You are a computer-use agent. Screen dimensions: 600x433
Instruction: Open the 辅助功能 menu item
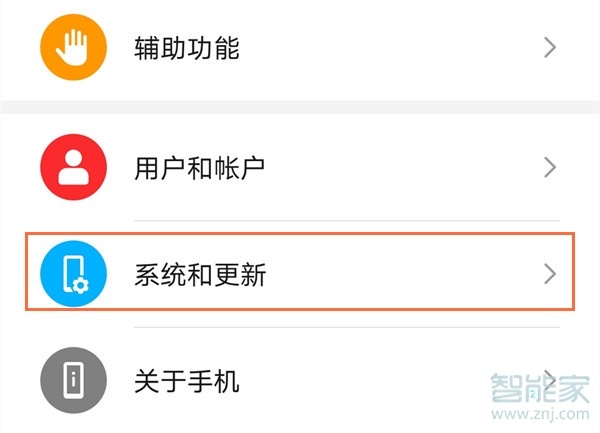(x=187, y=46)
